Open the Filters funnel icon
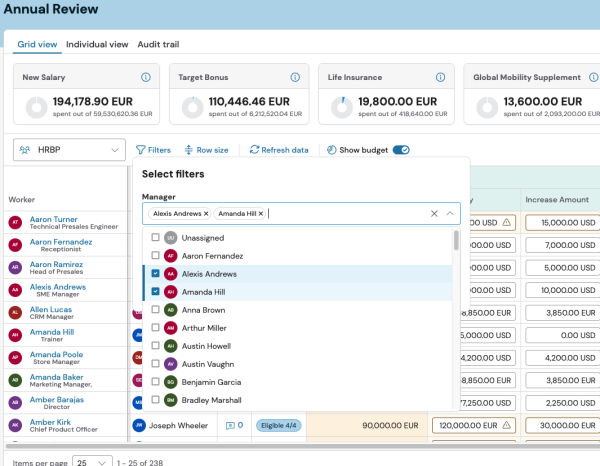The image size is (600, 466). point(141,150)
